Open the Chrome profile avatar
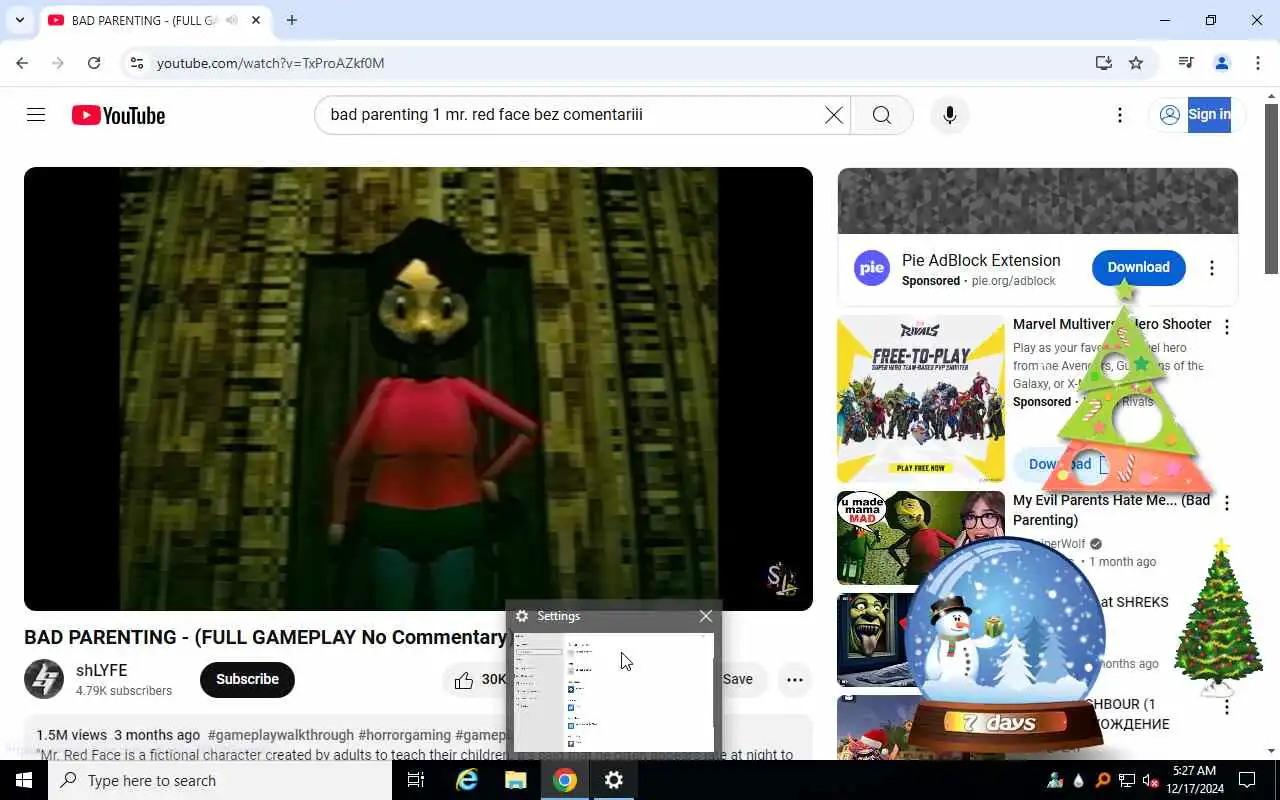The height and width of the screenshot is (800, 1280). tap(1222, 63)
